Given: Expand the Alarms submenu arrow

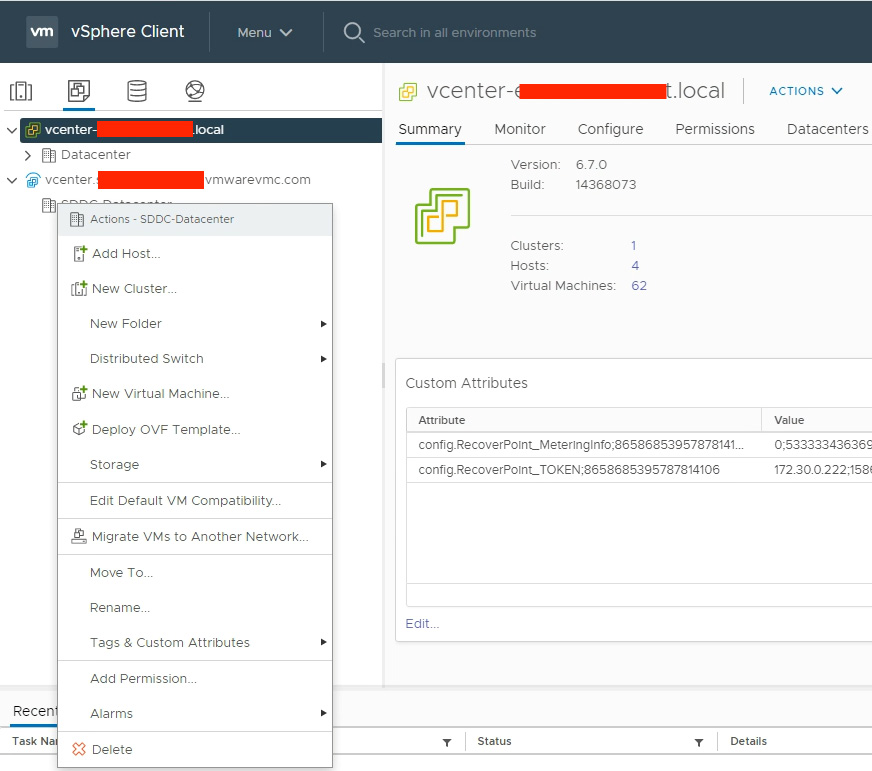Looking at the screenshot, I should coord(323,713).
